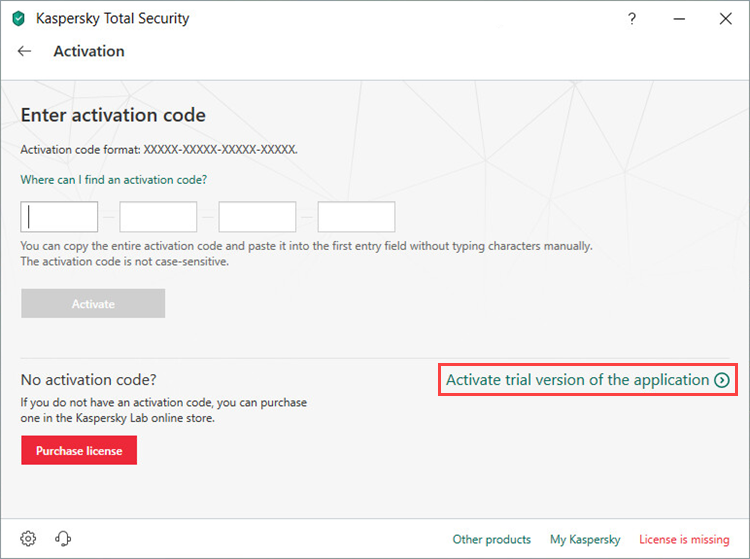This screenshot has width=750, height=559.
Task: Minimize the Kaspersky window
Action: [679, 19]
